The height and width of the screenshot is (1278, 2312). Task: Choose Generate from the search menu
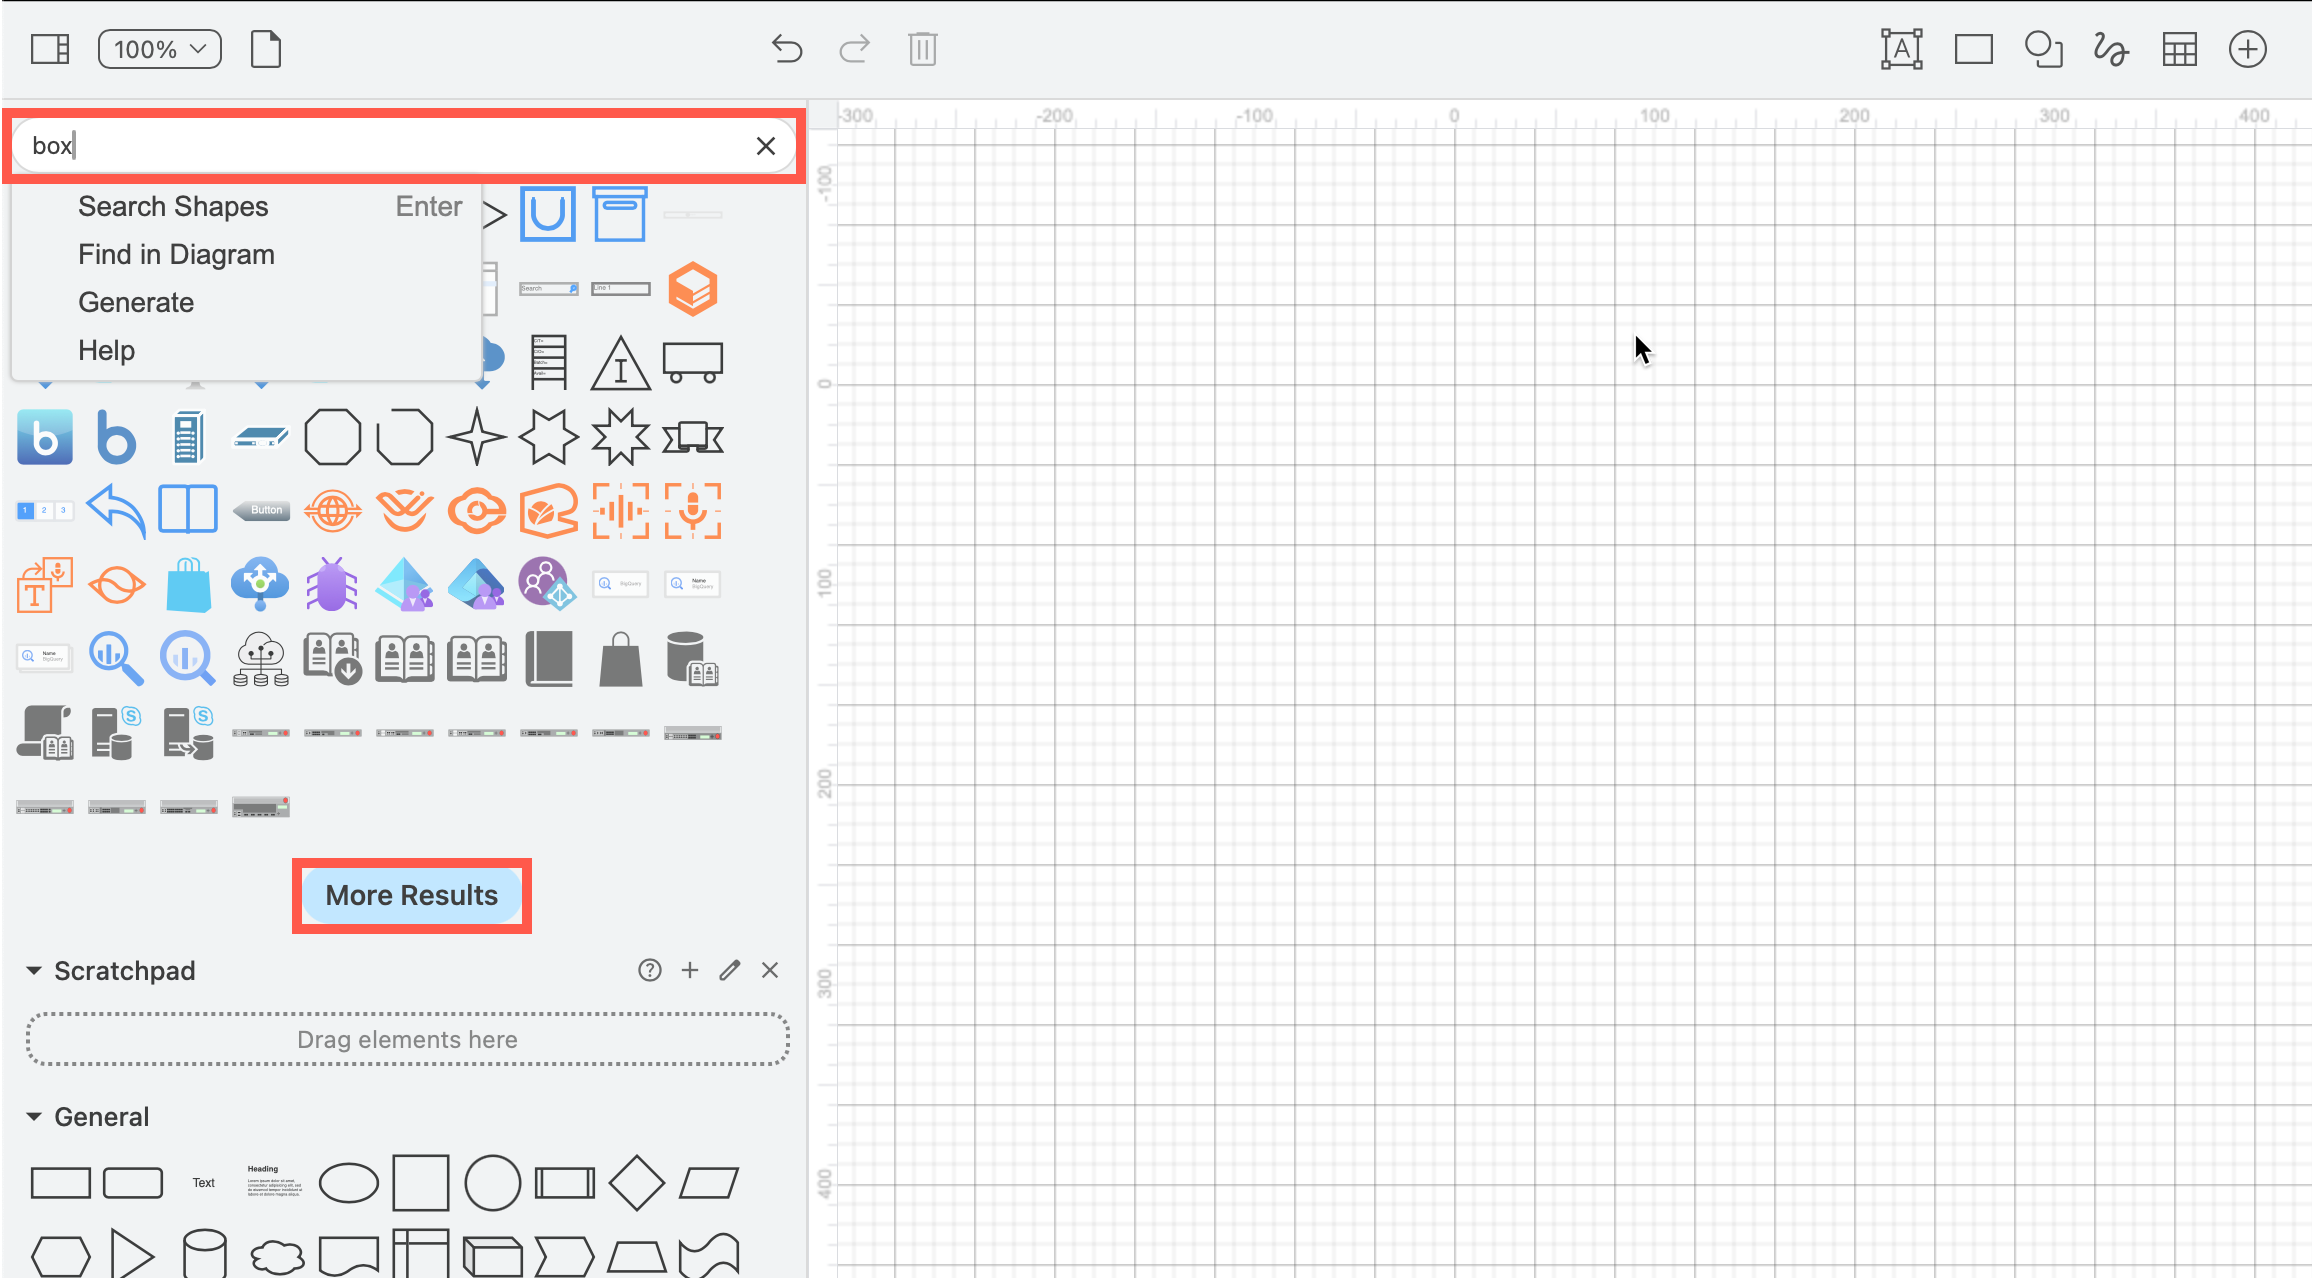click(x=136, y=302)
